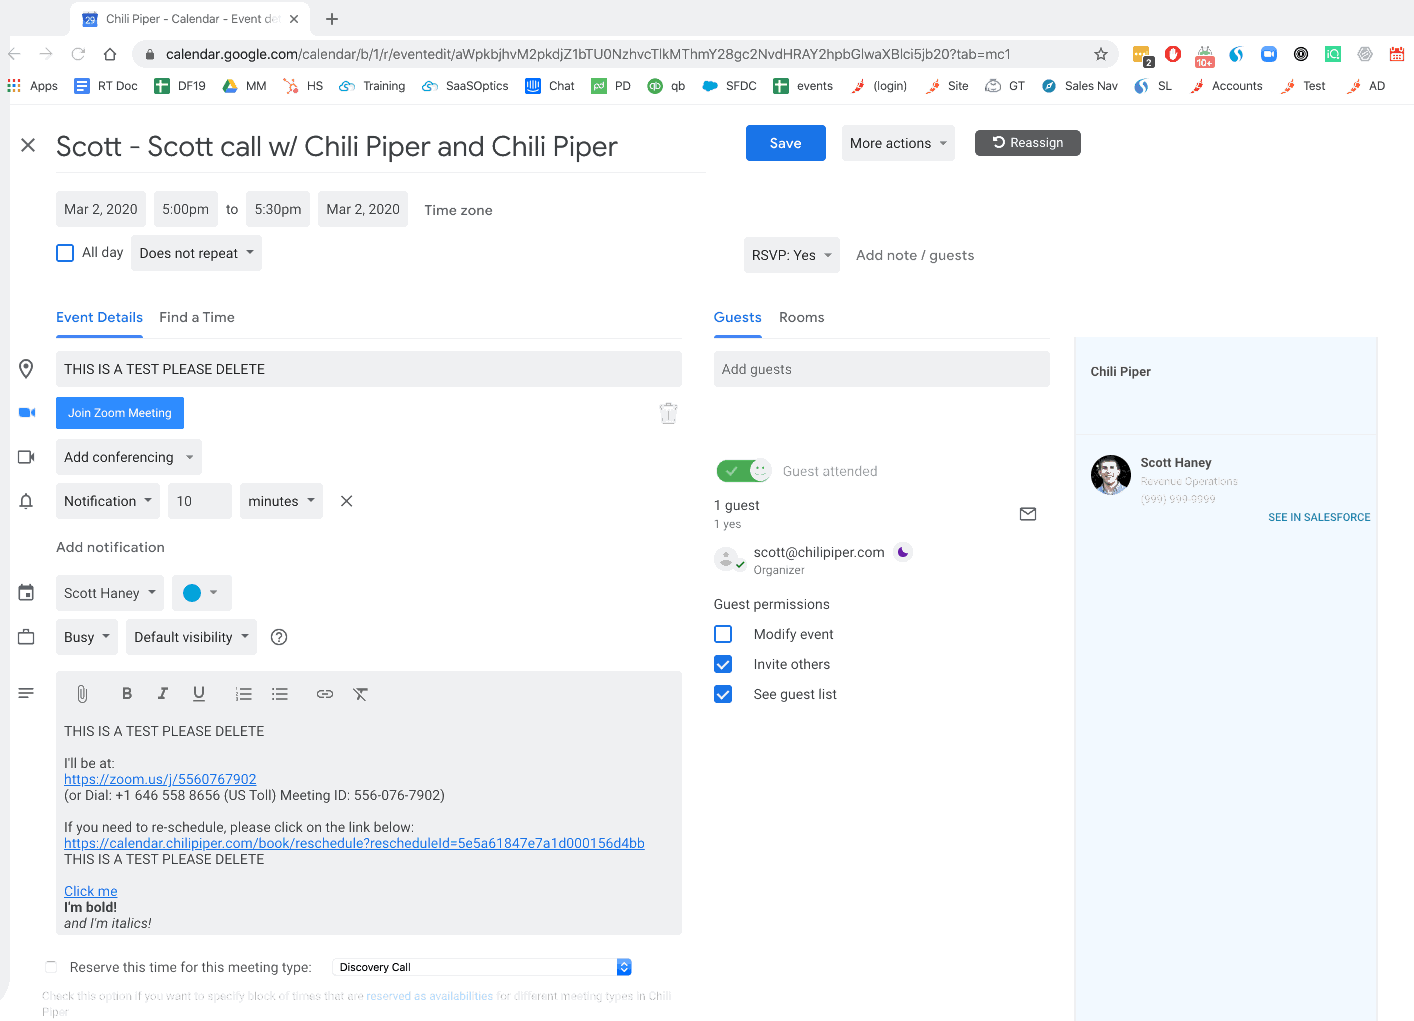Uncheck the See guest list permission
This screenshot has height=1021, width=1414.
pyautogui.click(x=723, y=694)
